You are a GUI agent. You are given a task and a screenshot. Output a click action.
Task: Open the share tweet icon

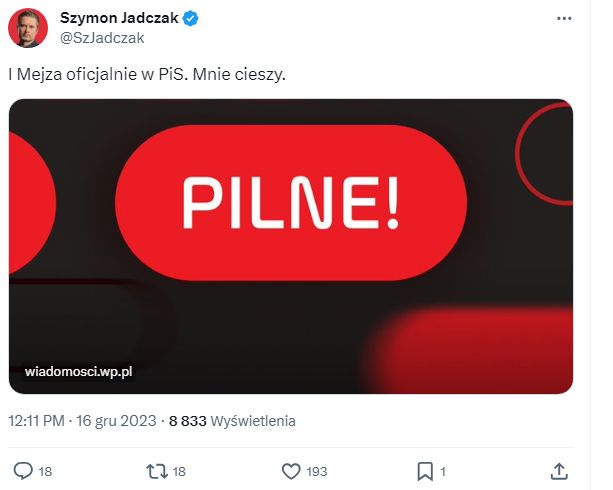point(561,470)
